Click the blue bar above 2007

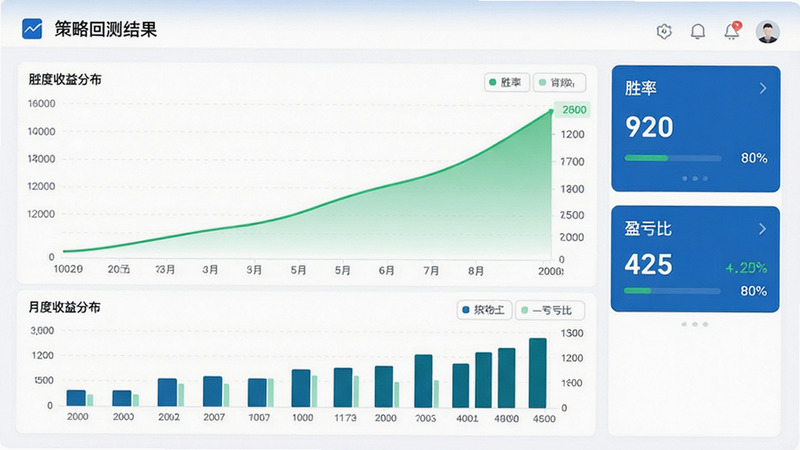coord(213,391)
